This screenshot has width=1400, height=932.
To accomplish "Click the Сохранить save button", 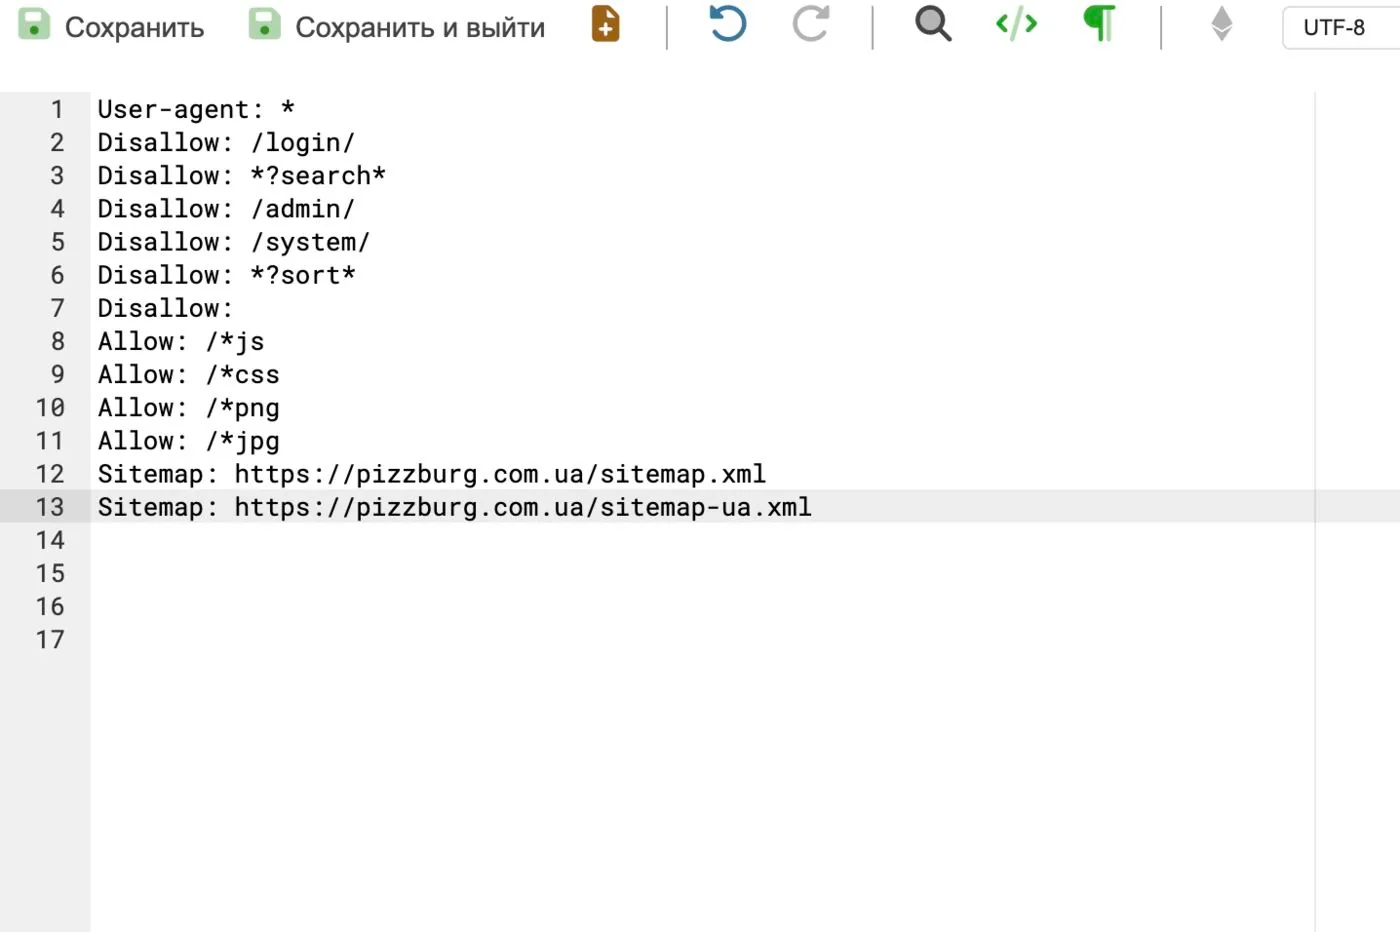I will pyautogui.click(x=111, y=26).
